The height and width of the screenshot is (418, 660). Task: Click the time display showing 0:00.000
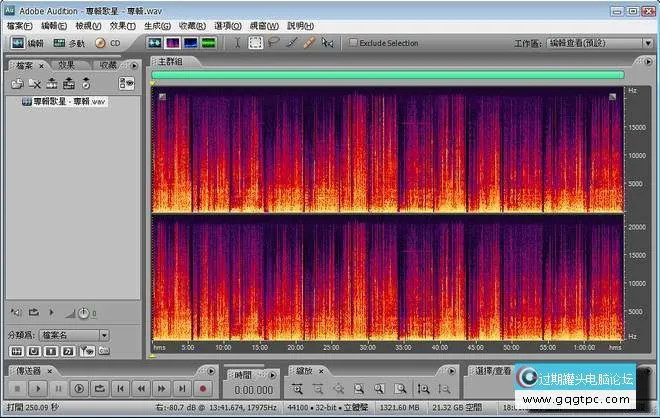(x=253, y=389)
